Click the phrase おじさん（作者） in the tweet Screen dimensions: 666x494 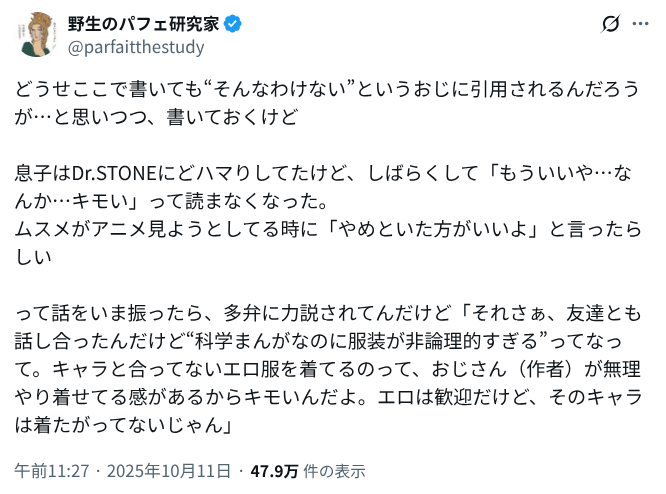click(x=496, y=367)
